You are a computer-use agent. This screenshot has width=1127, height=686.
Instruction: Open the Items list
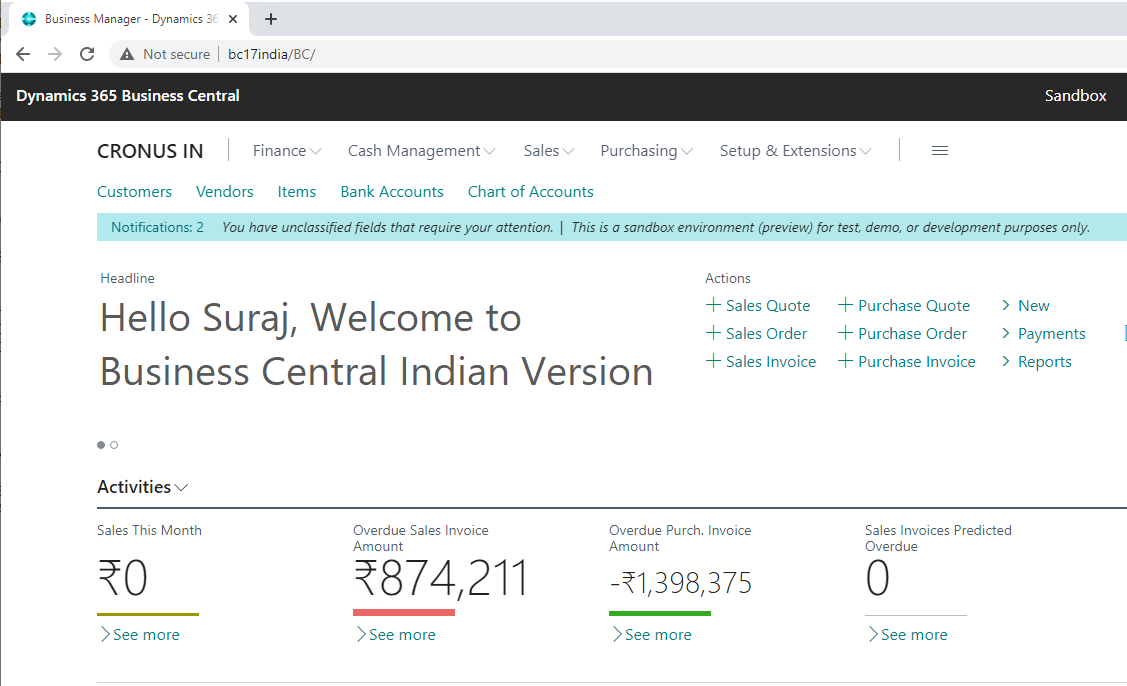point(297,191)
